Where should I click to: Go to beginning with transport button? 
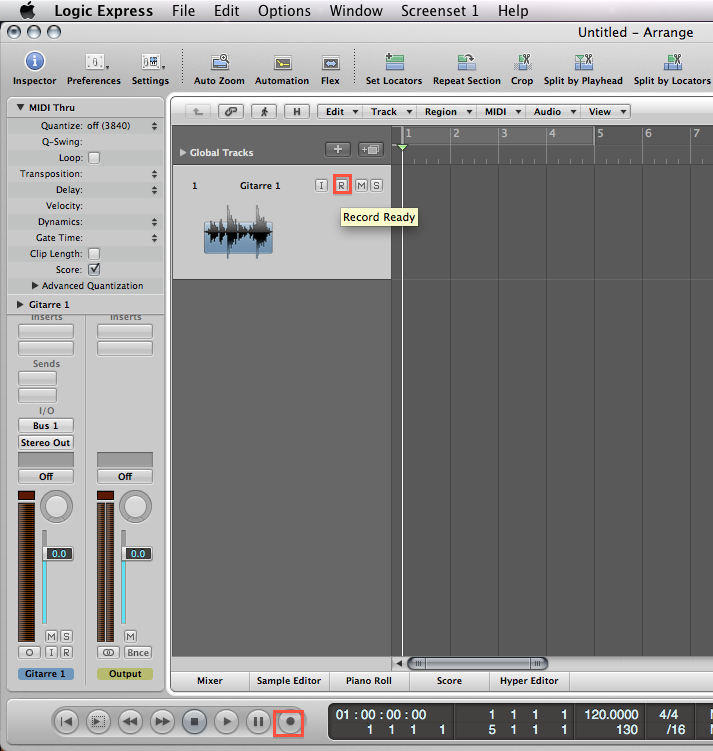67,721
